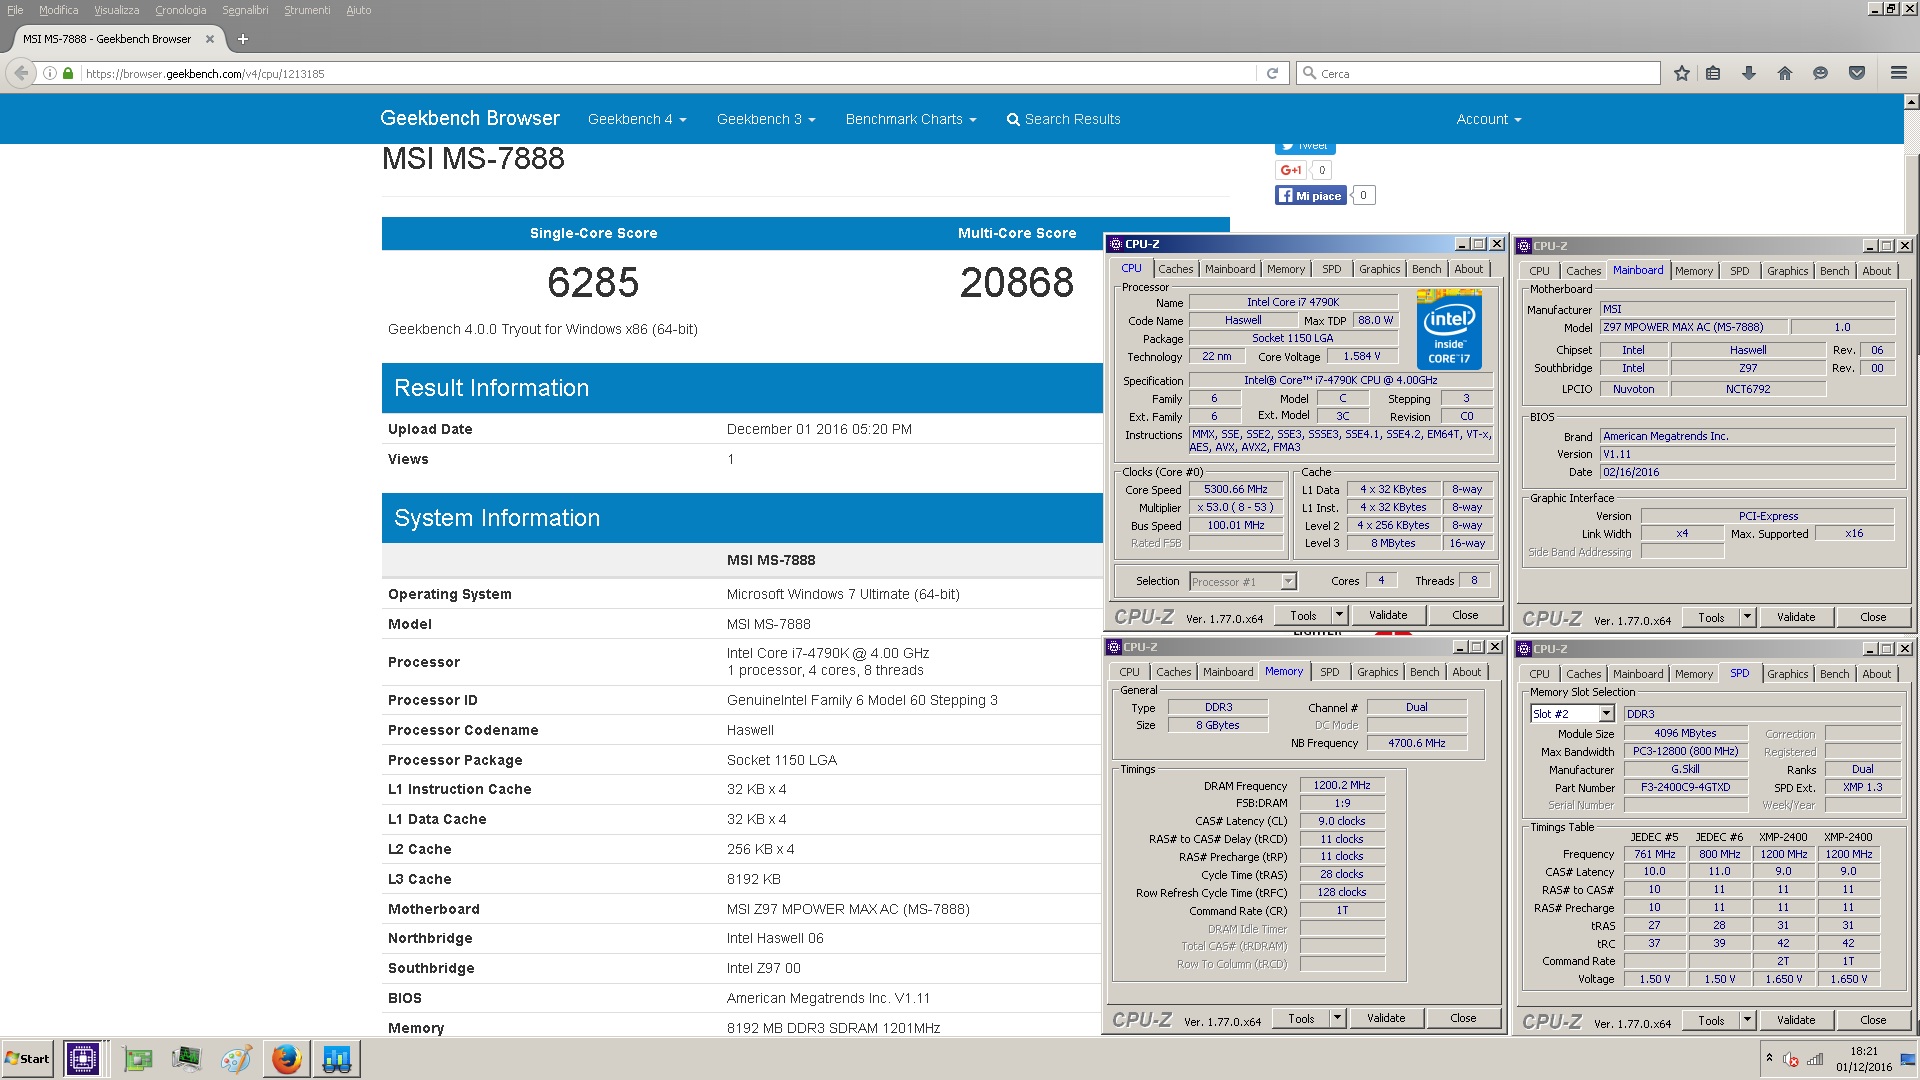The width and height of the screenshot is (1920, 1080).
Task: Click the part number F3-2400C9-4GTXD
Action: click(1685, 787)
